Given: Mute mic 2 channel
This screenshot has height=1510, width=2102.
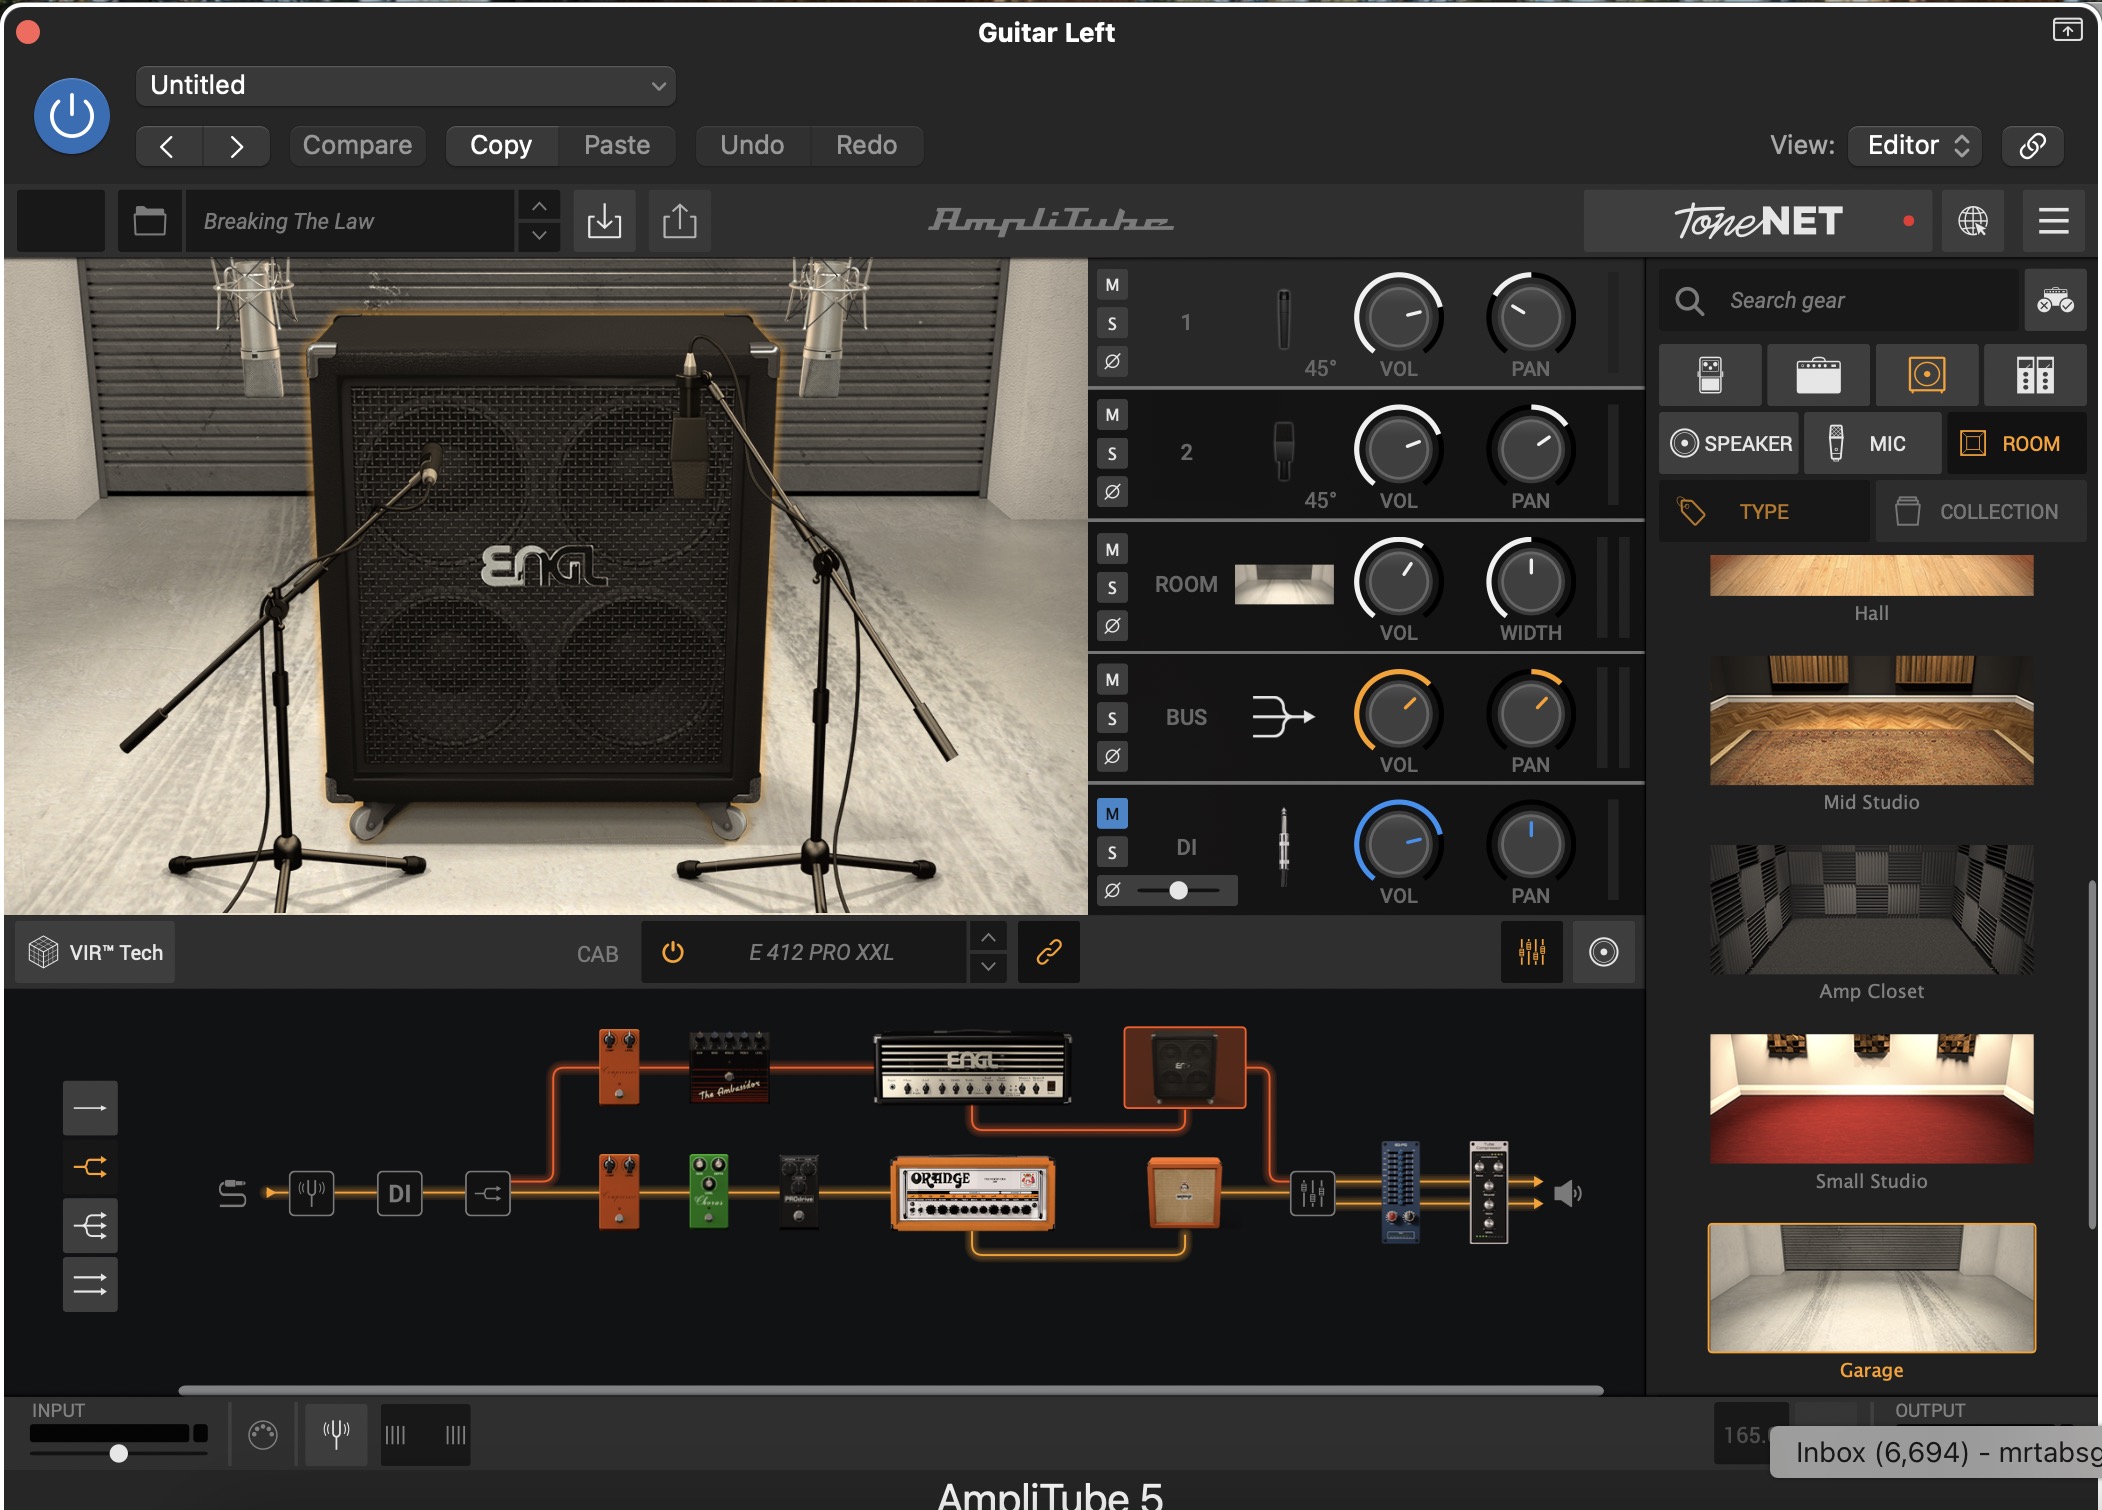Looking at the screenshot, I should click(1112, 415).
